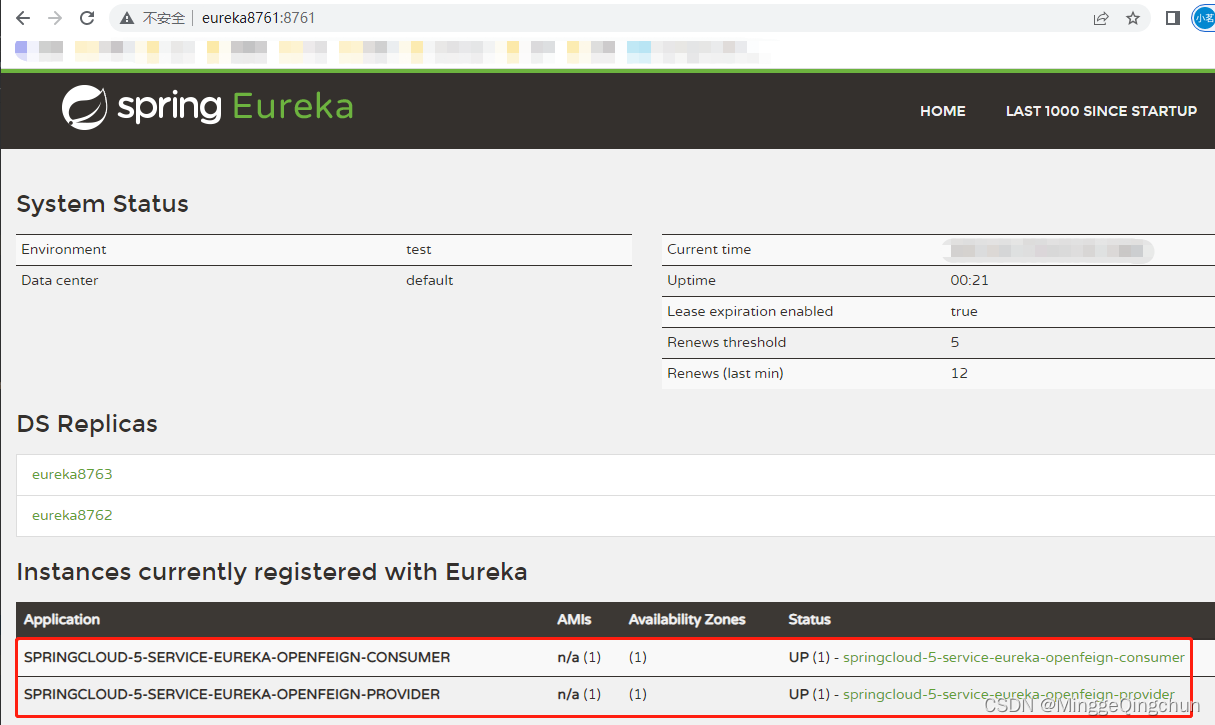Image resolution: width=1215 pixels, height=725 pixels.
Task: Click the Availability Zones column header
Action: (687, 619)
